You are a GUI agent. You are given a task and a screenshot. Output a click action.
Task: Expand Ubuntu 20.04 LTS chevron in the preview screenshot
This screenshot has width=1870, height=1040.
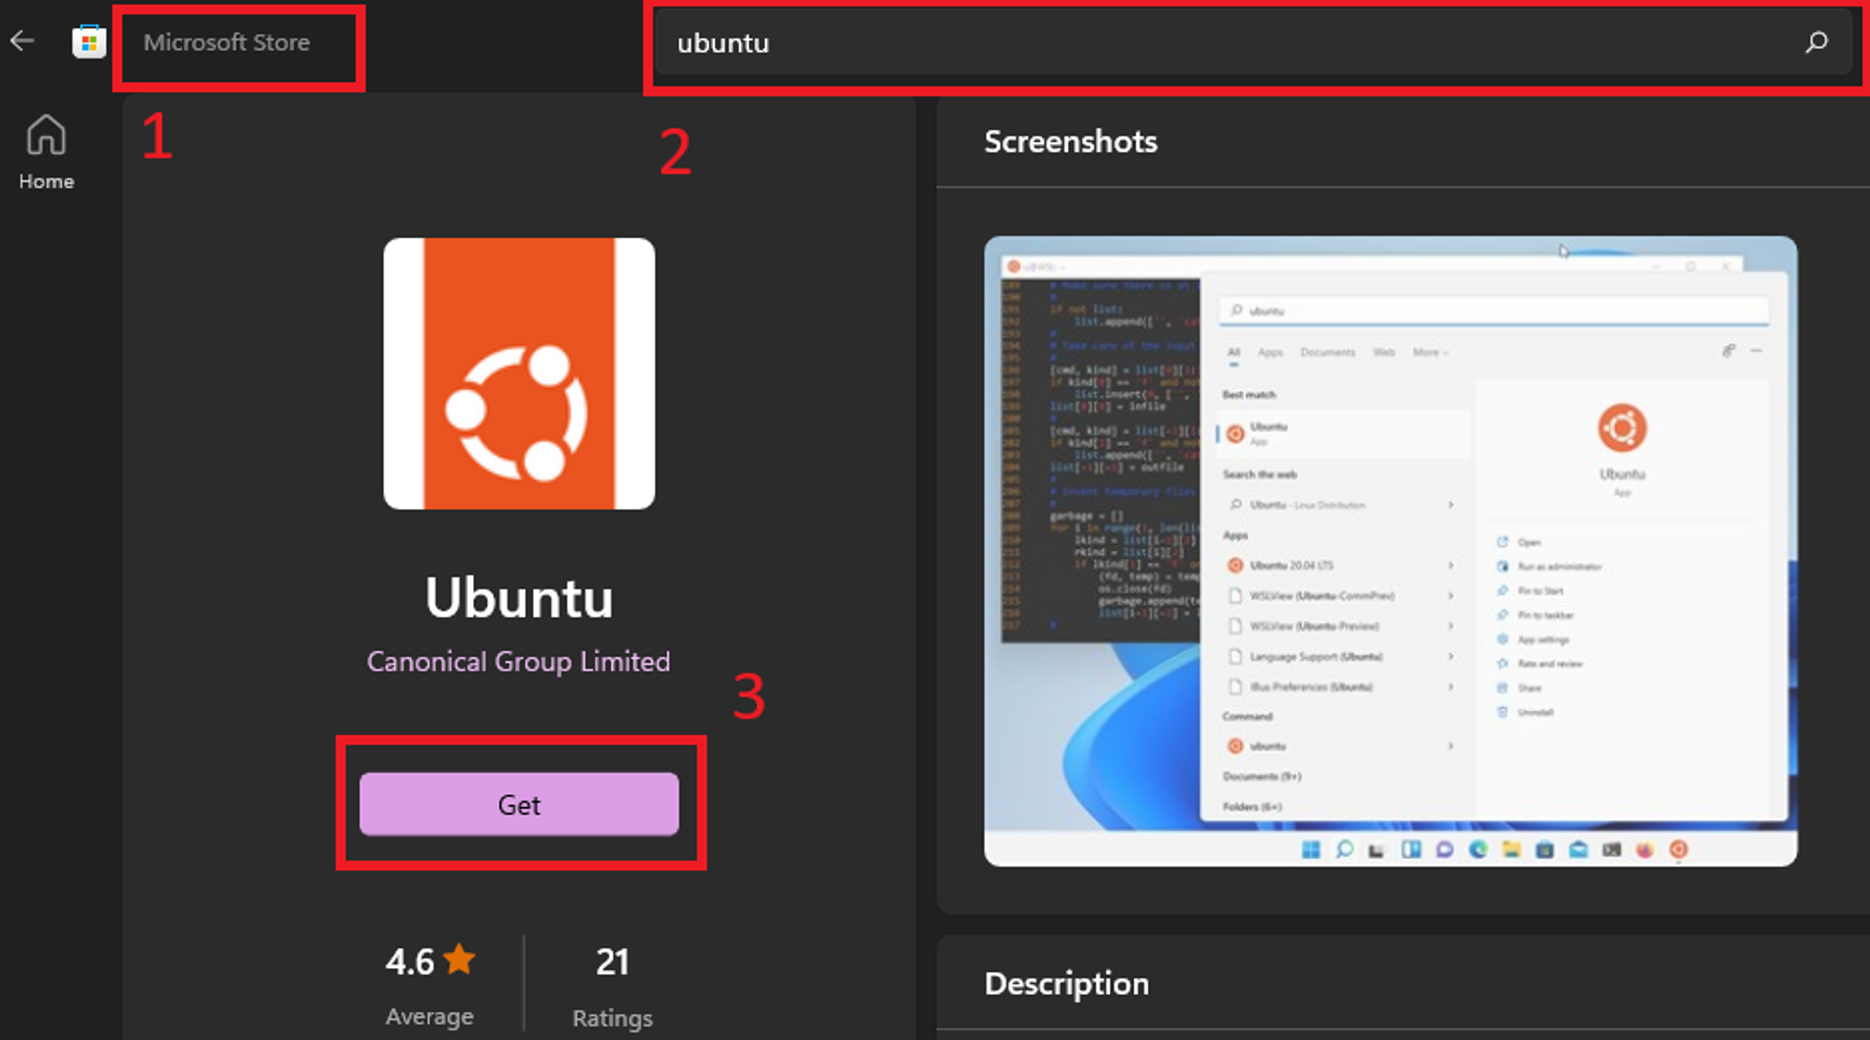pyautogui.click(x=1450, y=566)
